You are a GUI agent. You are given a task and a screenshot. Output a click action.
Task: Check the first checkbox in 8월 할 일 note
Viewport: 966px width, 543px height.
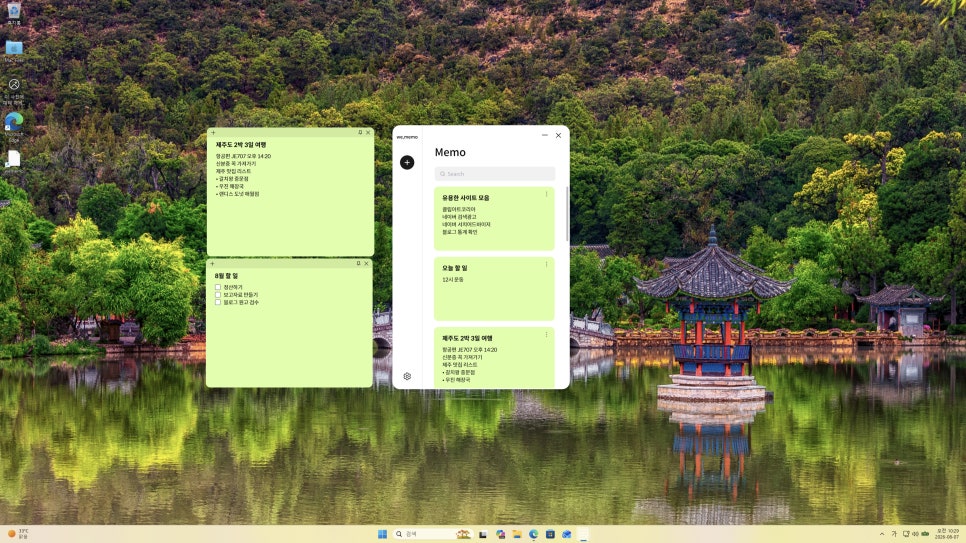(217, 287)
